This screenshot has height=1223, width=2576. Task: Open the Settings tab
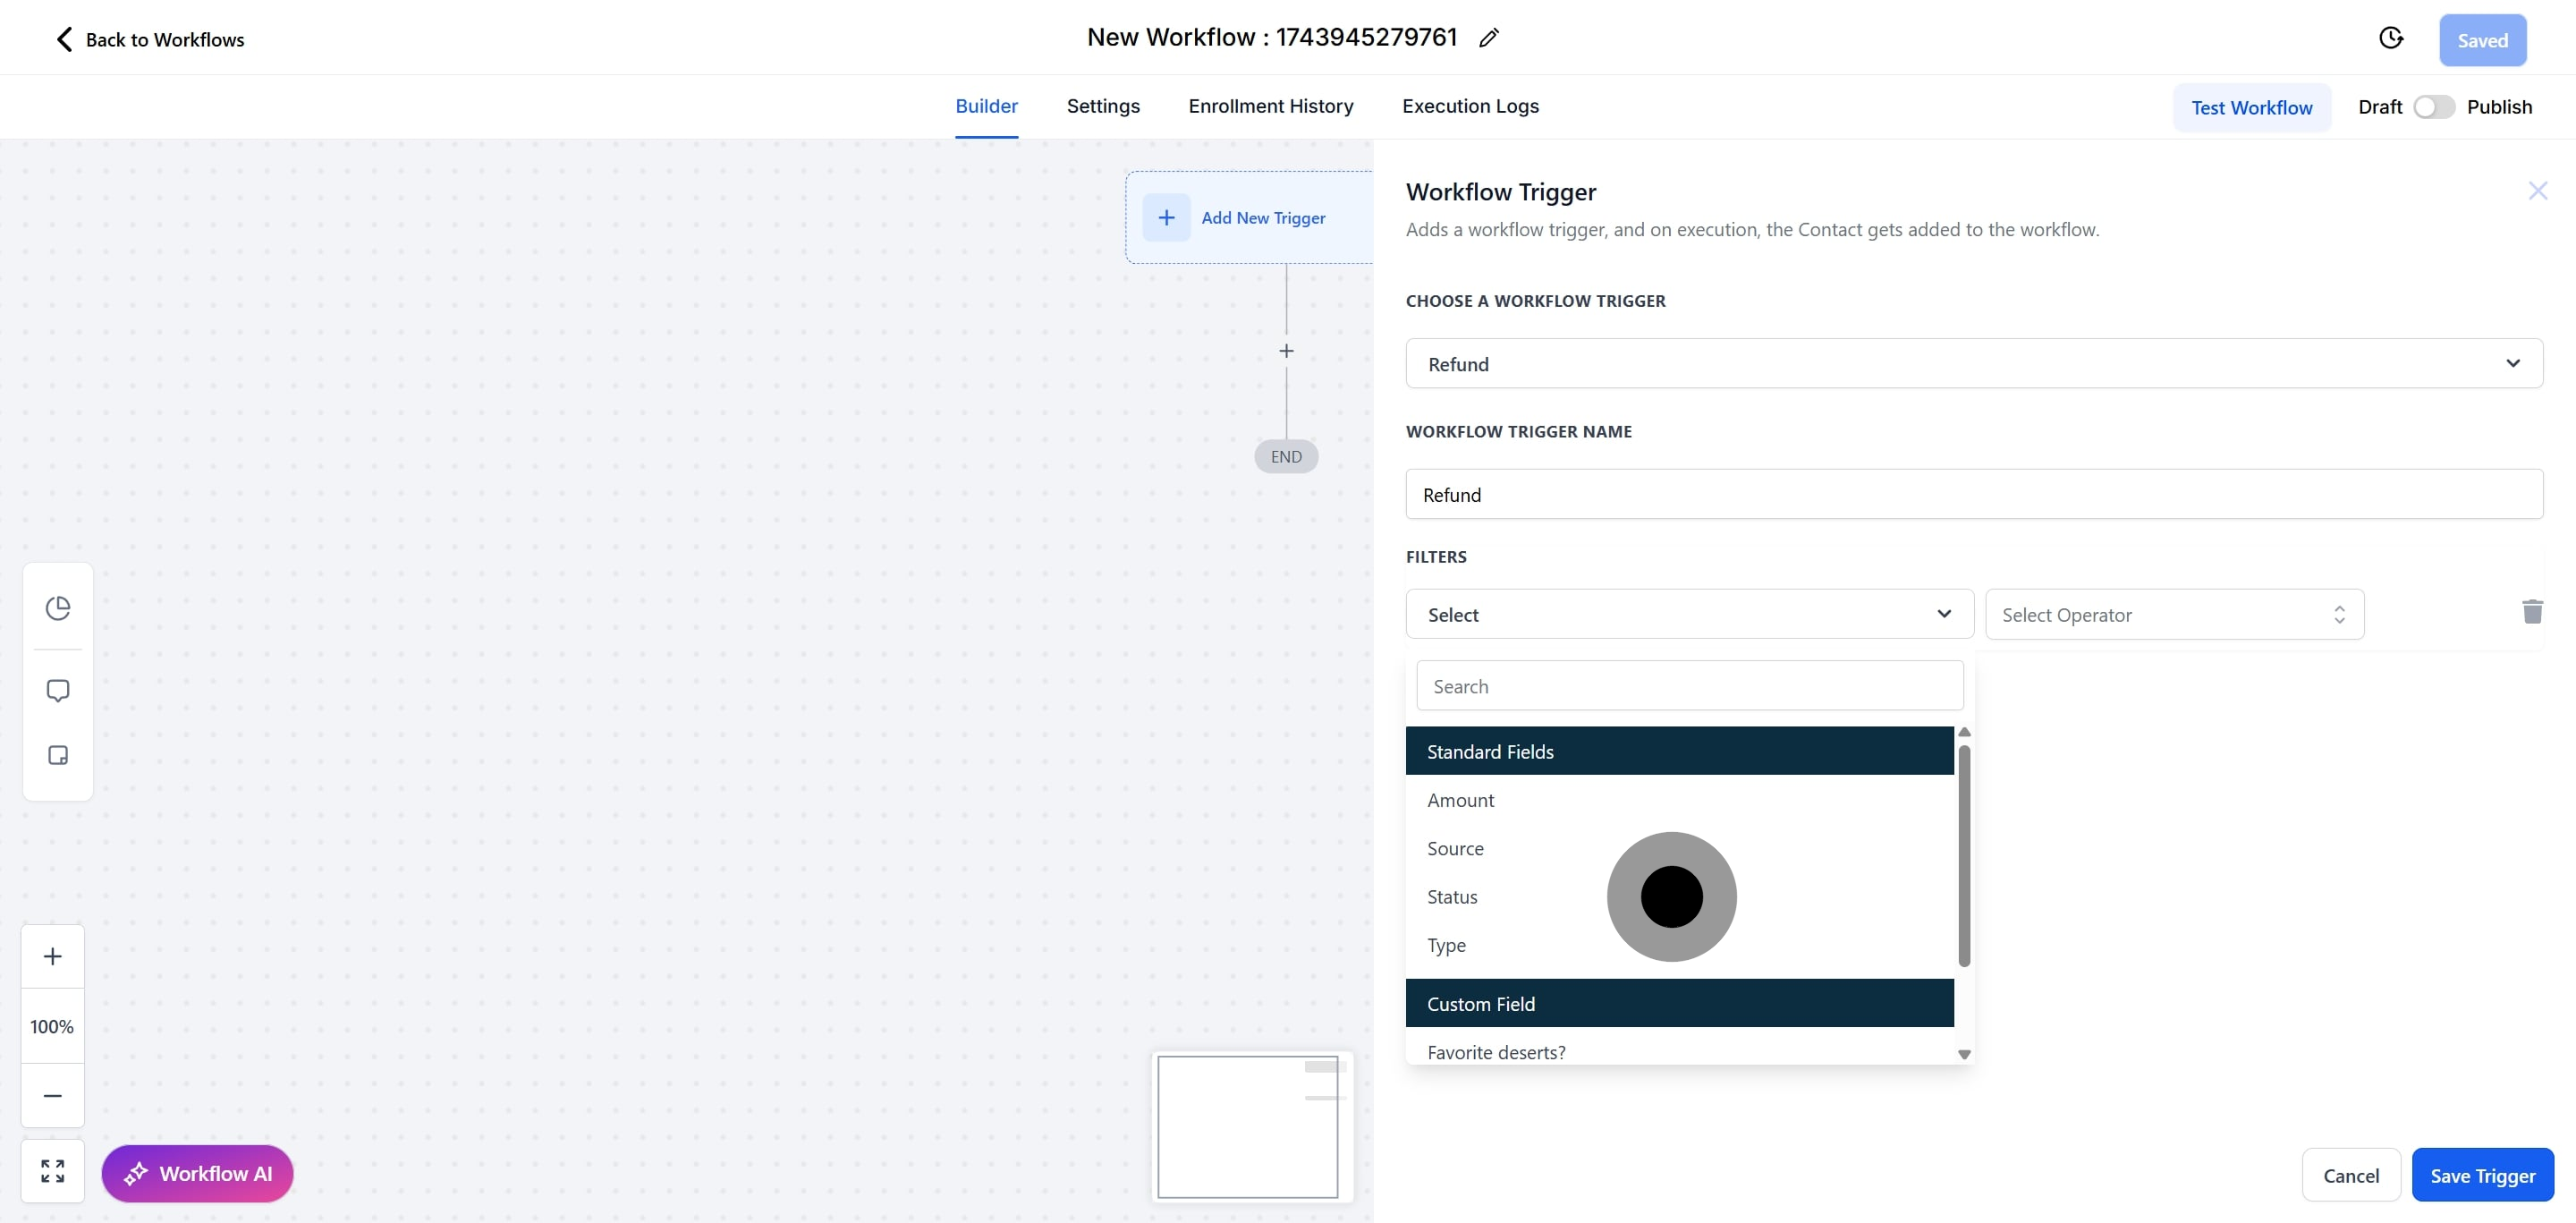[x=1103, y=106]
